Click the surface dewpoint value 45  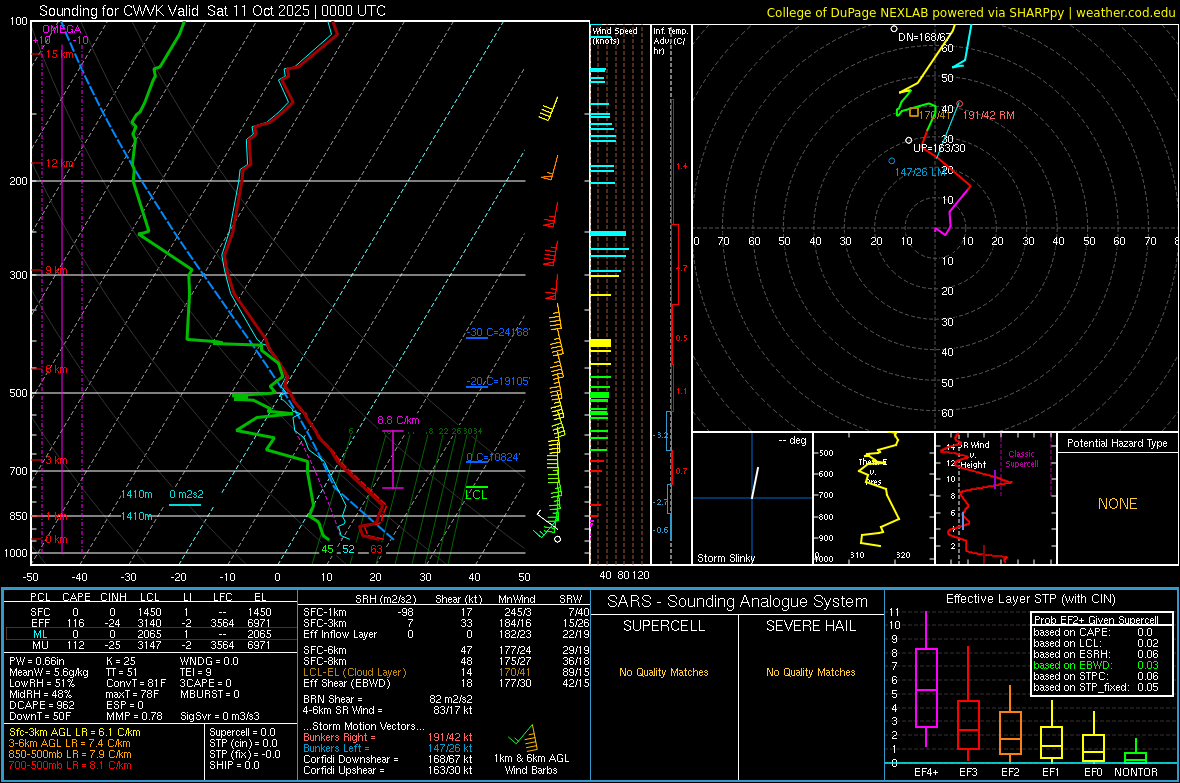327,549
